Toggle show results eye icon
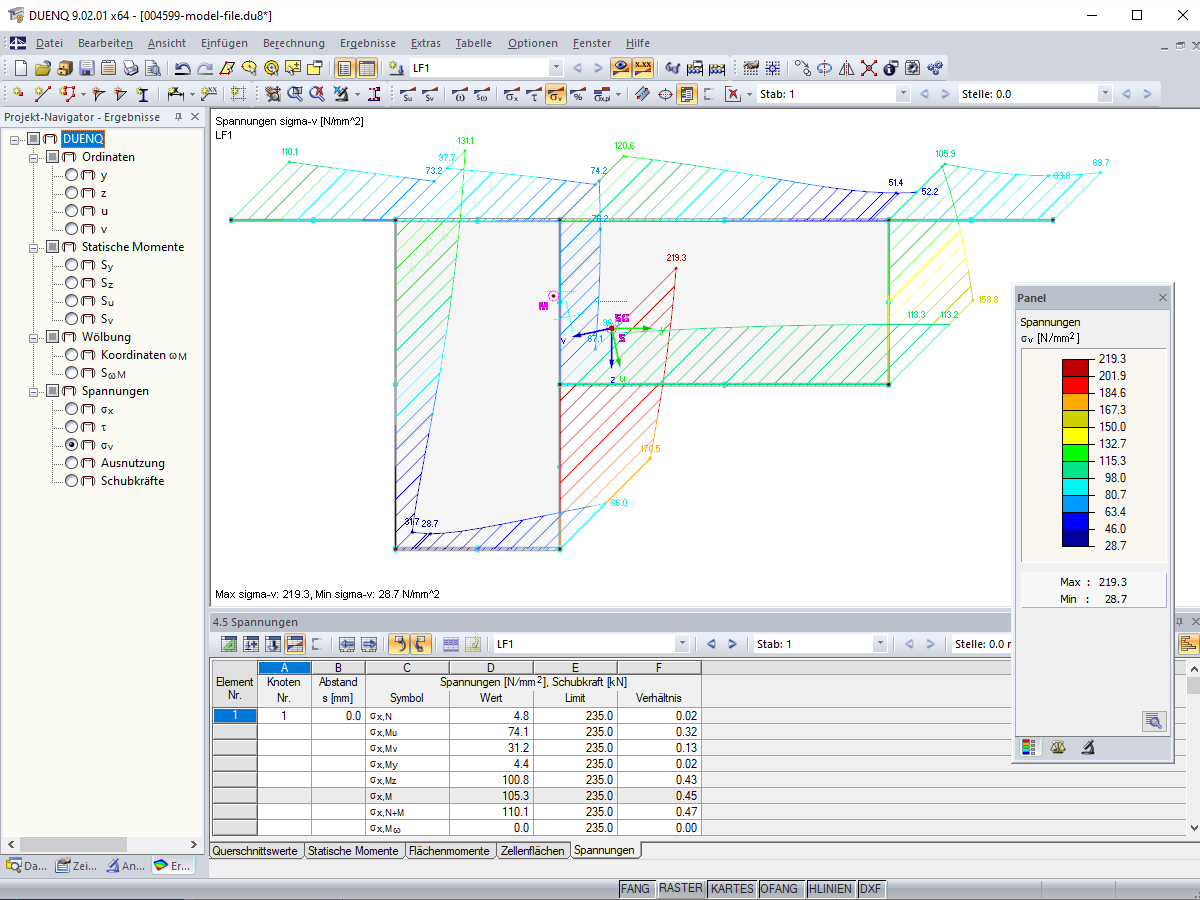Screen dimensions: 1200x900 pos(621,68)
